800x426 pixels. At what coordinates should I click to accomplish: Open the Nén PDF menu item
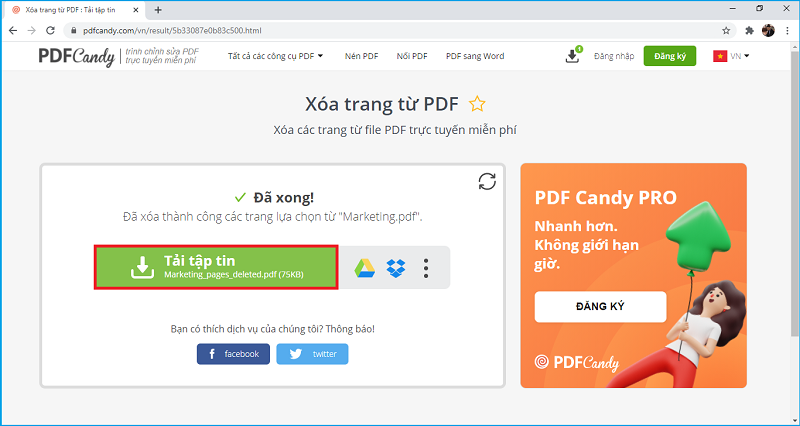click(x=361, y=56)
